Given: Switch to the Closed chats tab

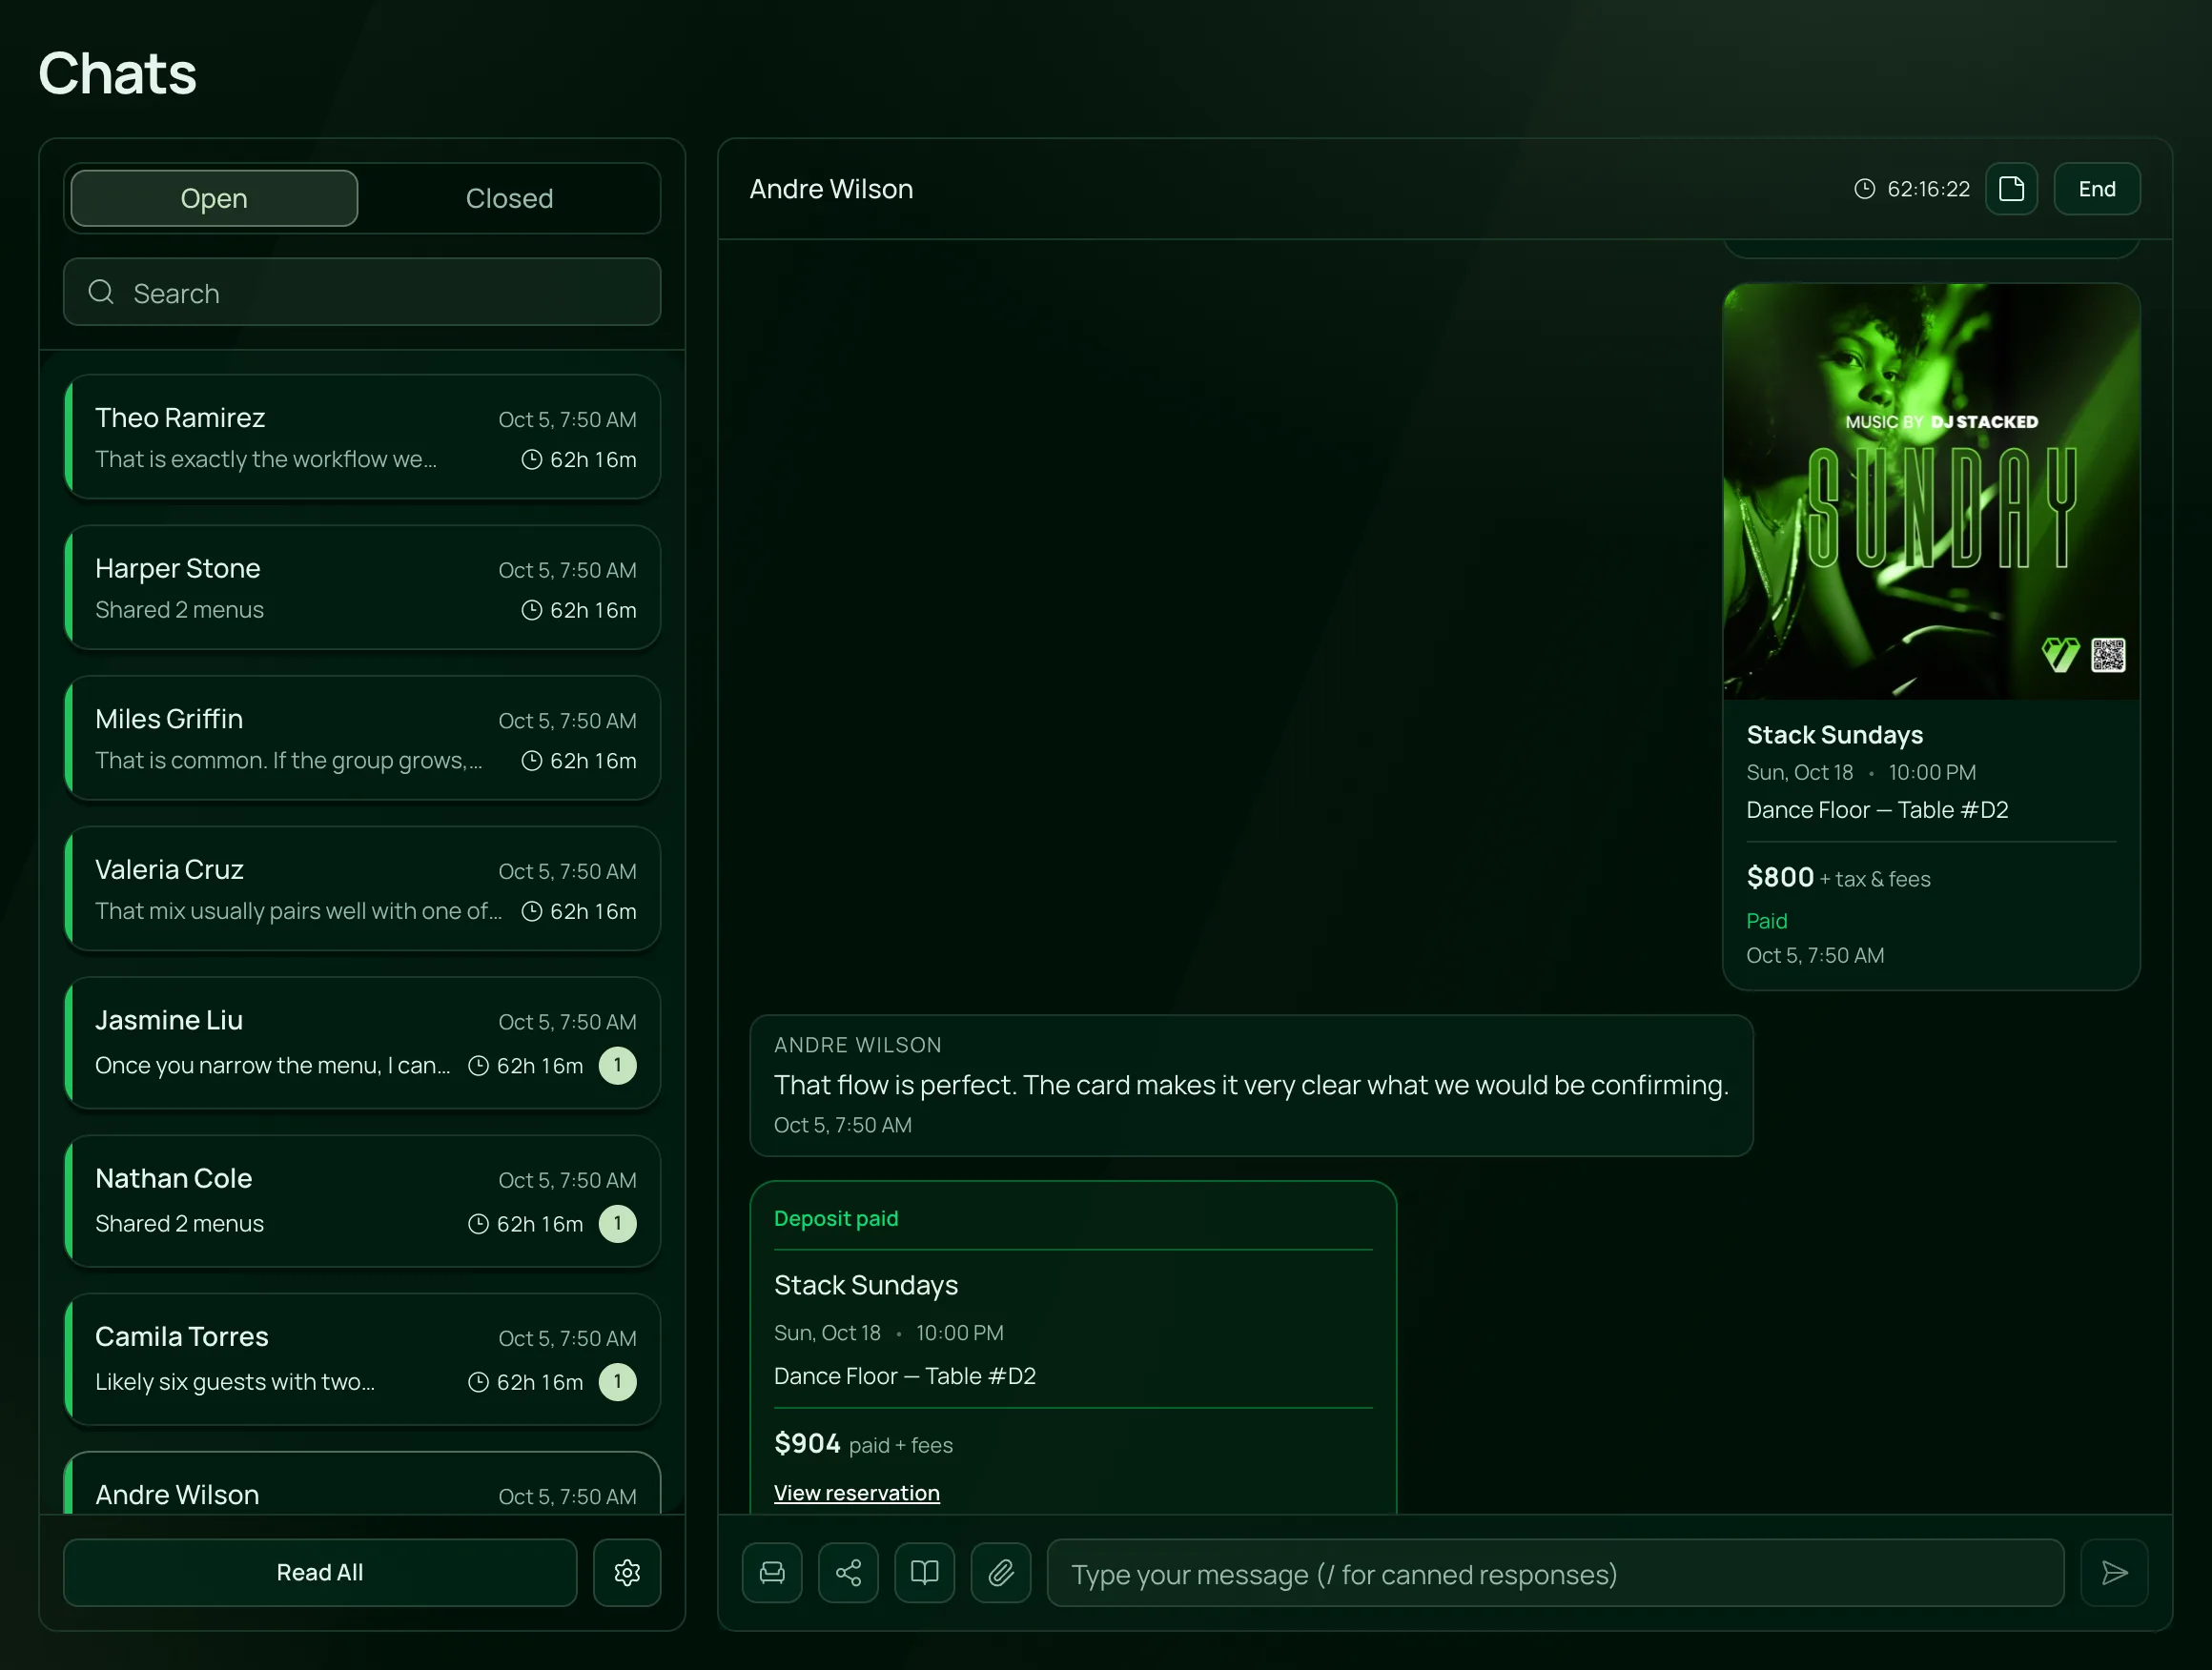Looking at the screenshot, I should pos(509,198).
